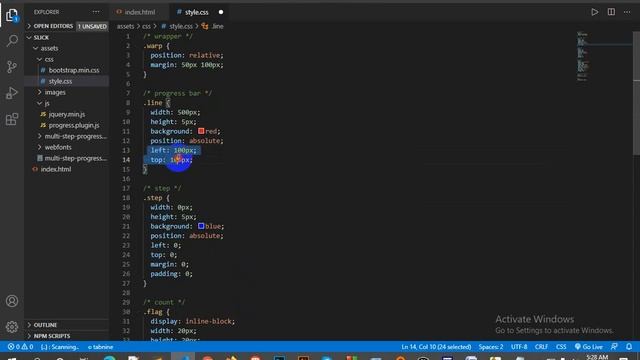Open the Run and Debug view
640x360 pixels.
[12, 93]
